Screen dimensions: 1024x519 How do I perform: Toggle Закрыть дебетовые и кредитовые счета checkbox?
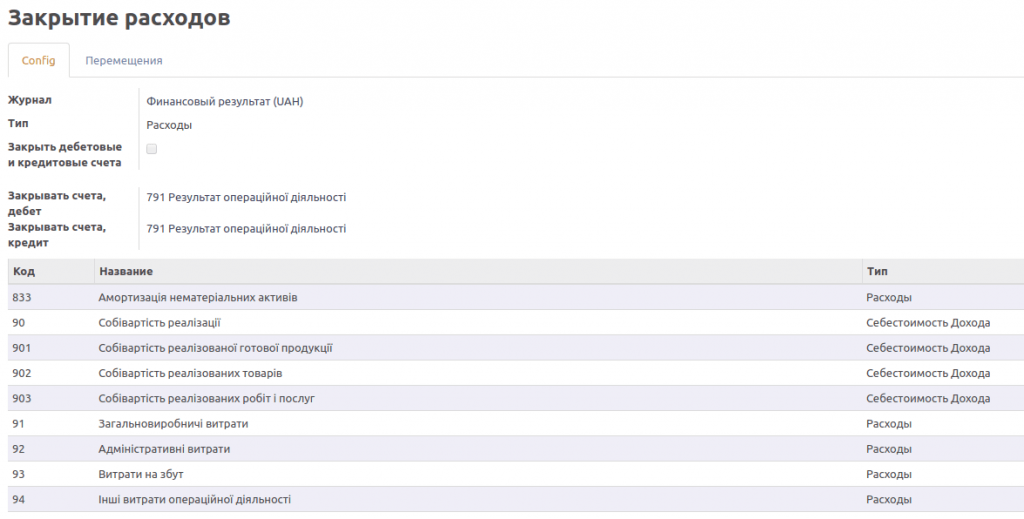coord(152,149)
